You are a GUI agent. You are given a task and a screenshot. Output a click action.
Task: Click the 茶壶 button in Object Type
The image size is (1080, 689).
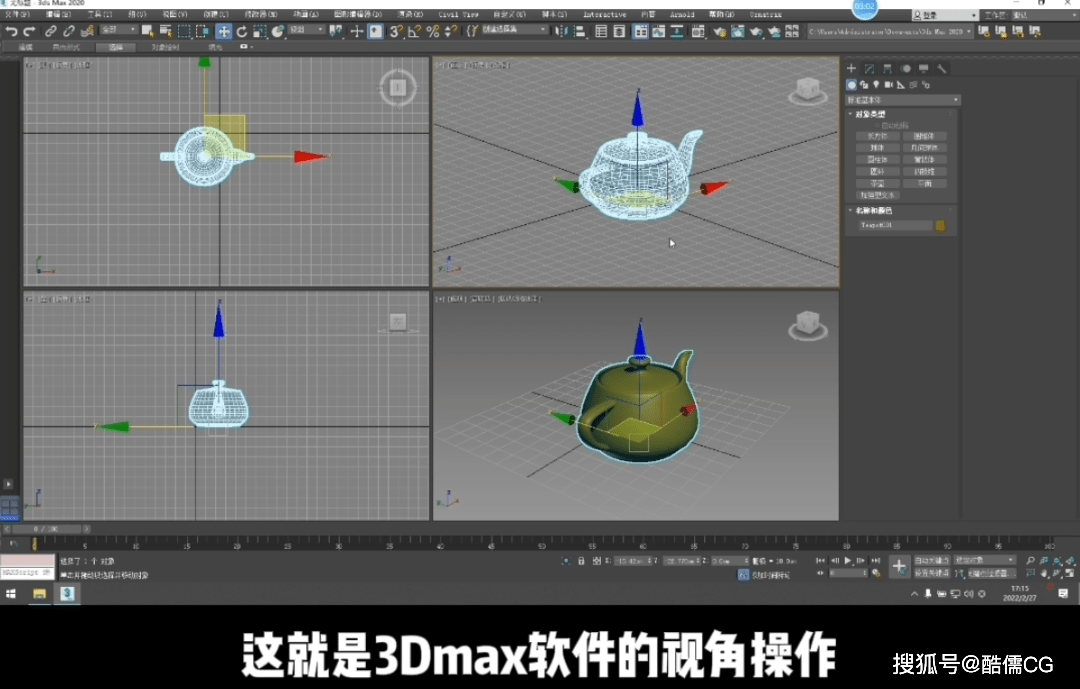(x=877, y=183)
